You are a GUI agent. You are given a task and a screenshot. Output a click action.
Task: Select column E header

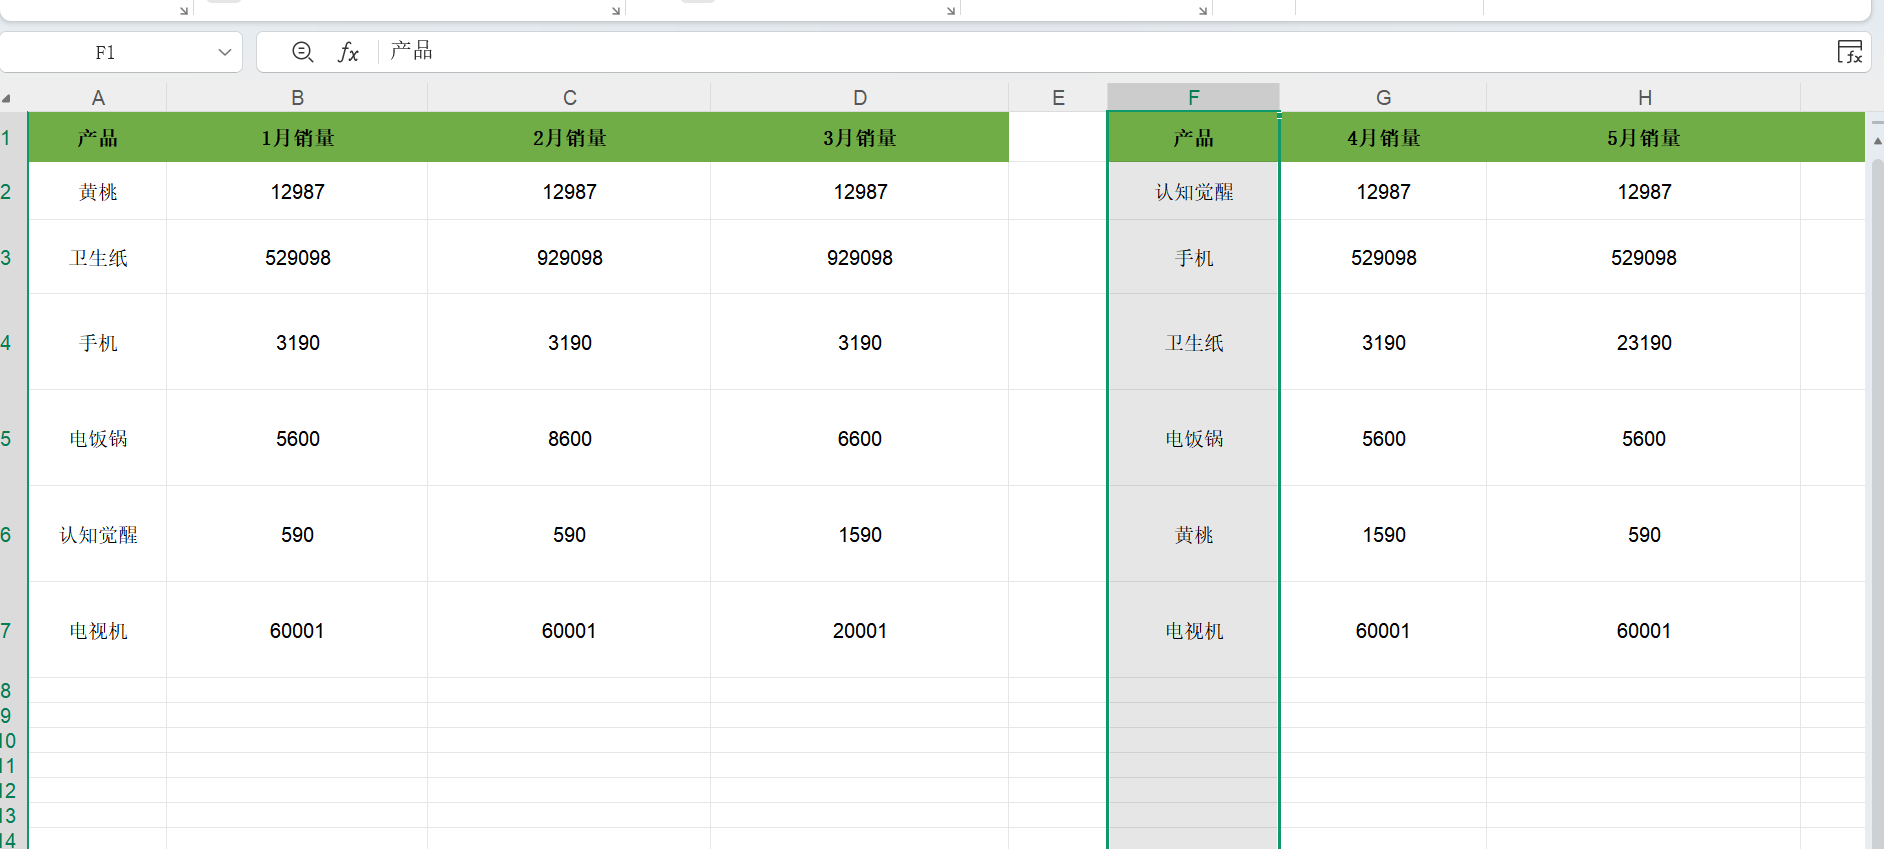coord(1058,98)
